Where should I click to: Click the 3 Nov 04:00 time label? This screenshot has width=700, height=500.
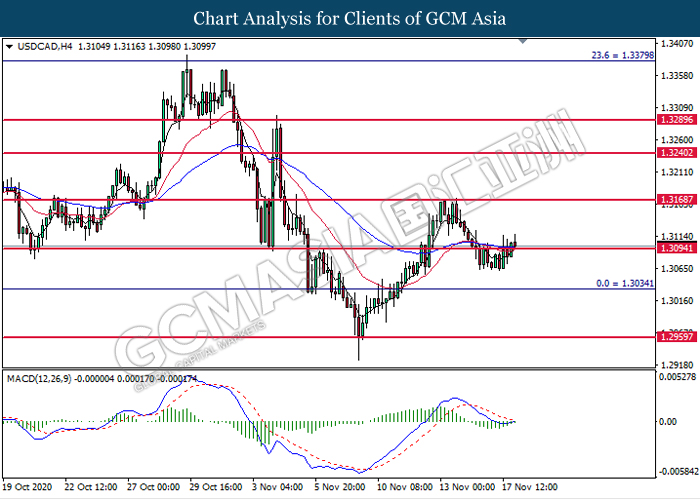point(278,487)
